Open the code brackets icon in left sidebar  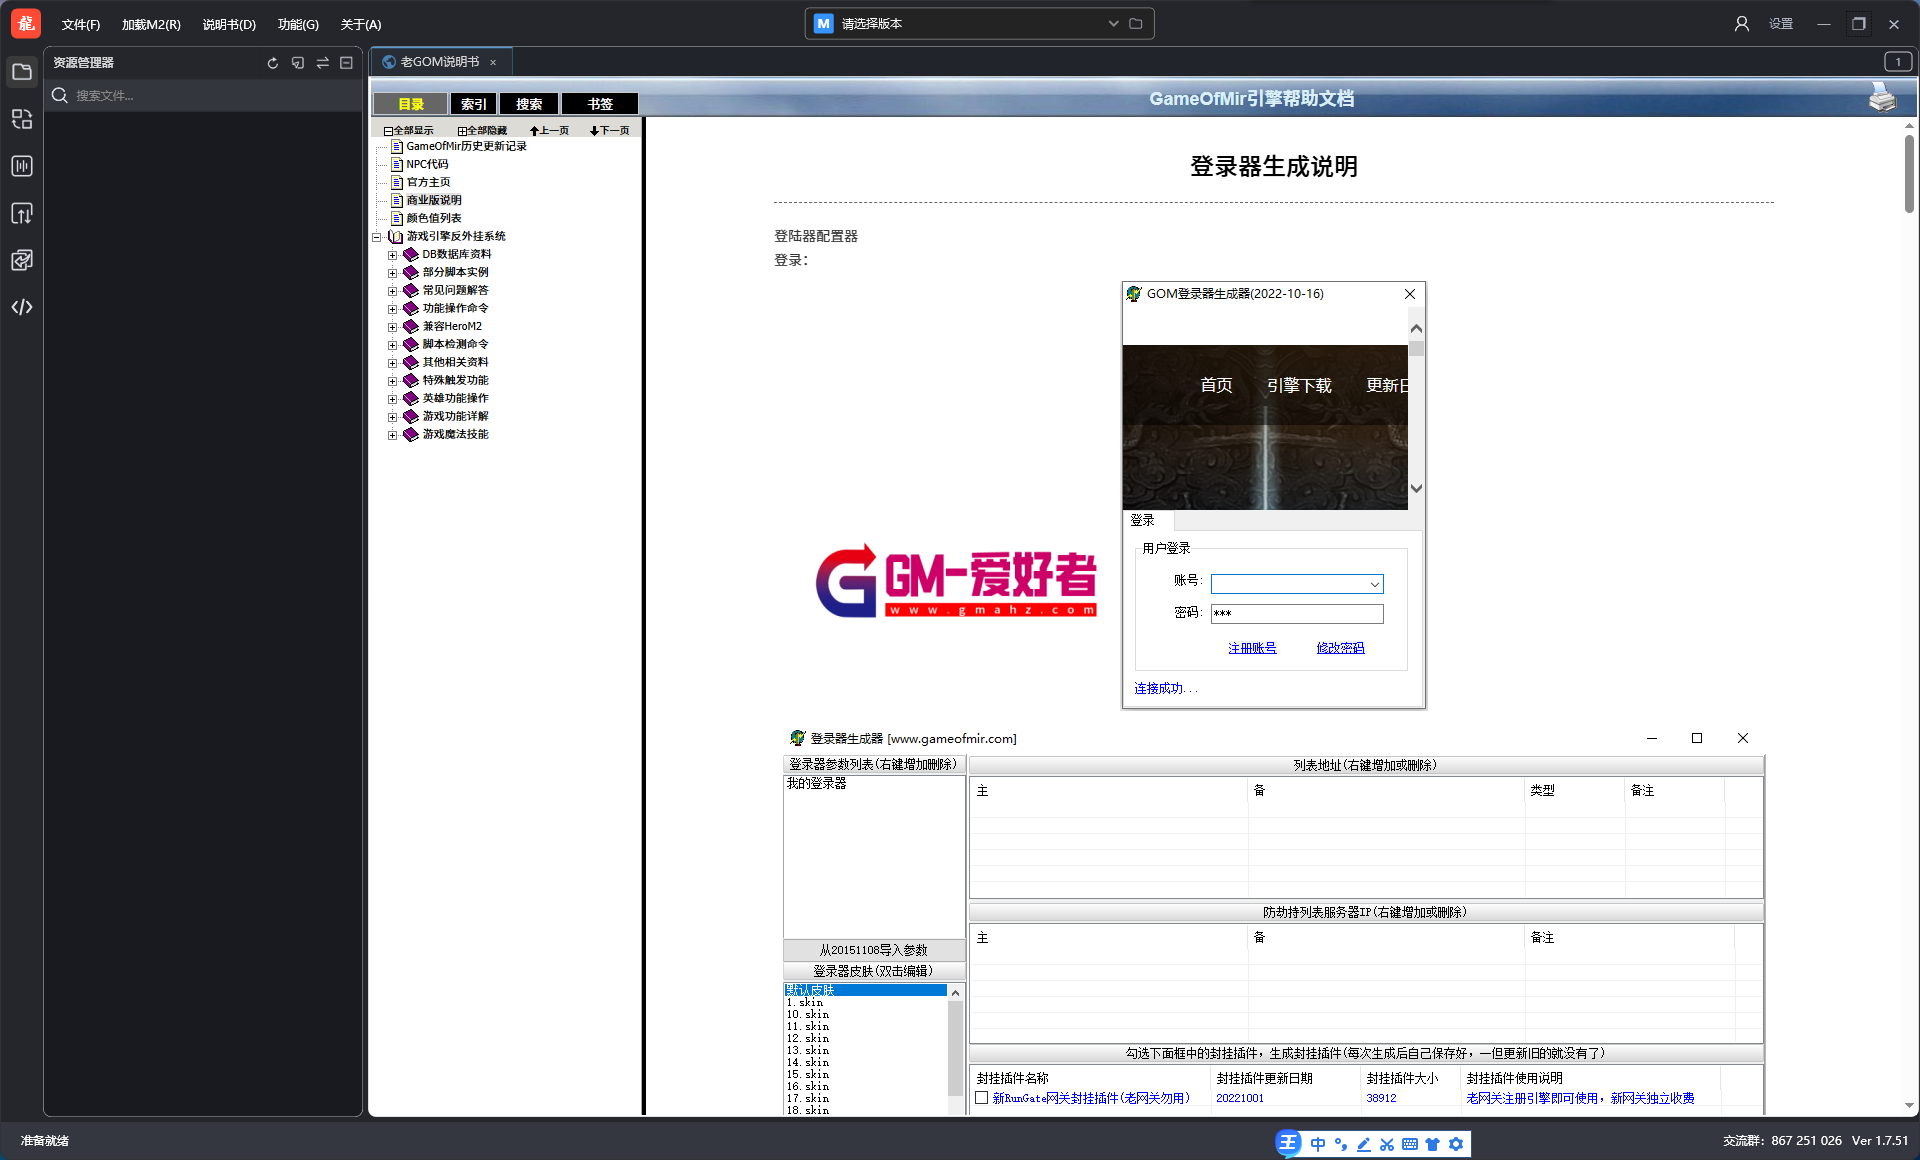(x=22, y=307)
